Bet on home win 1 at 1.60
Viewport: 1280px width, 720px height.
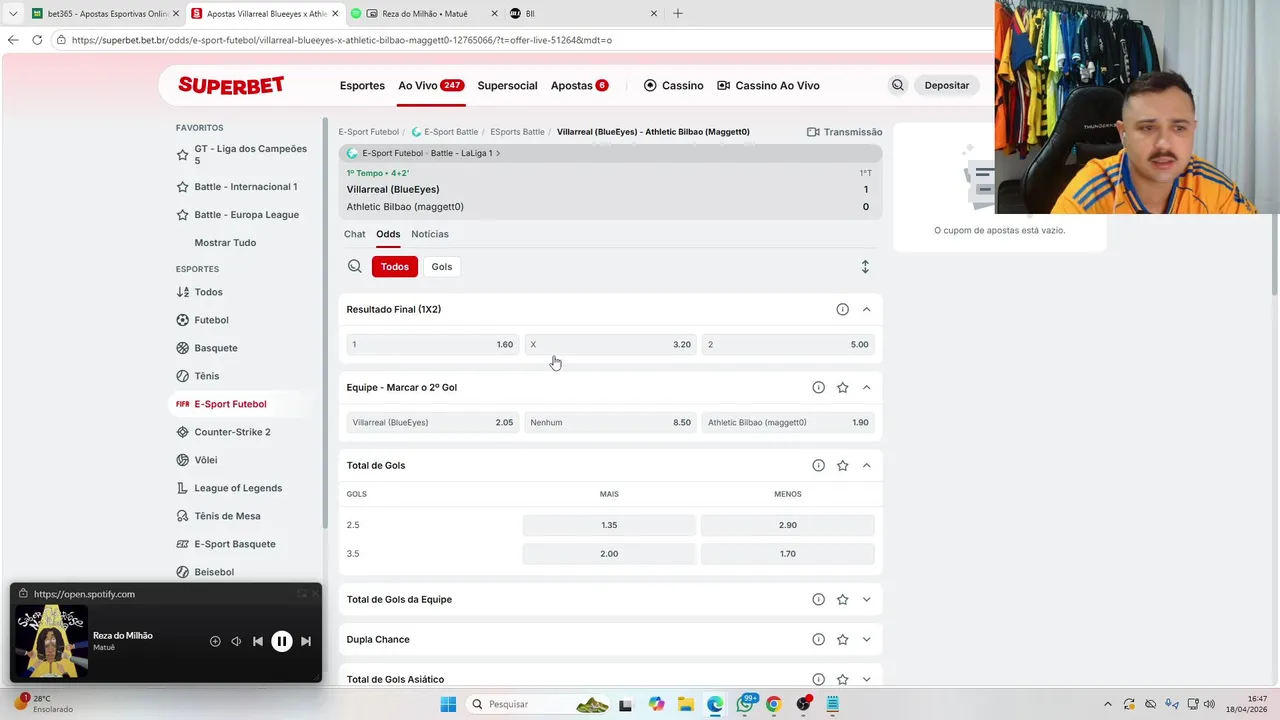tap(433, 344)
